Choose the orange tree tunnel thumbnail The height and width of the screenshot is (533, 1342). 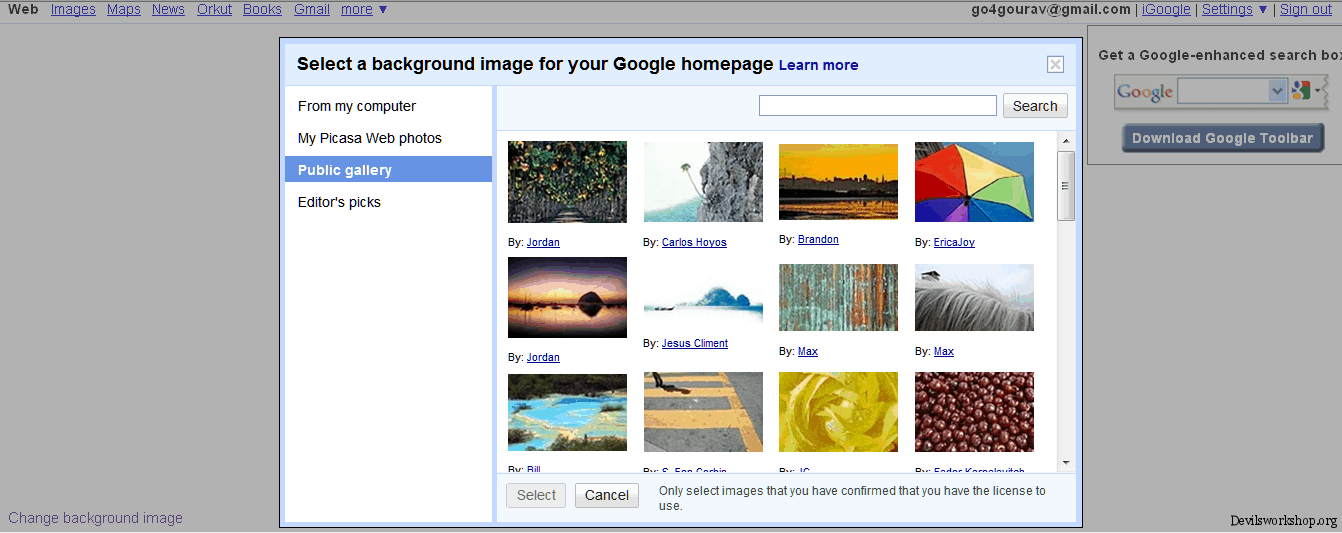pos(567,182)
